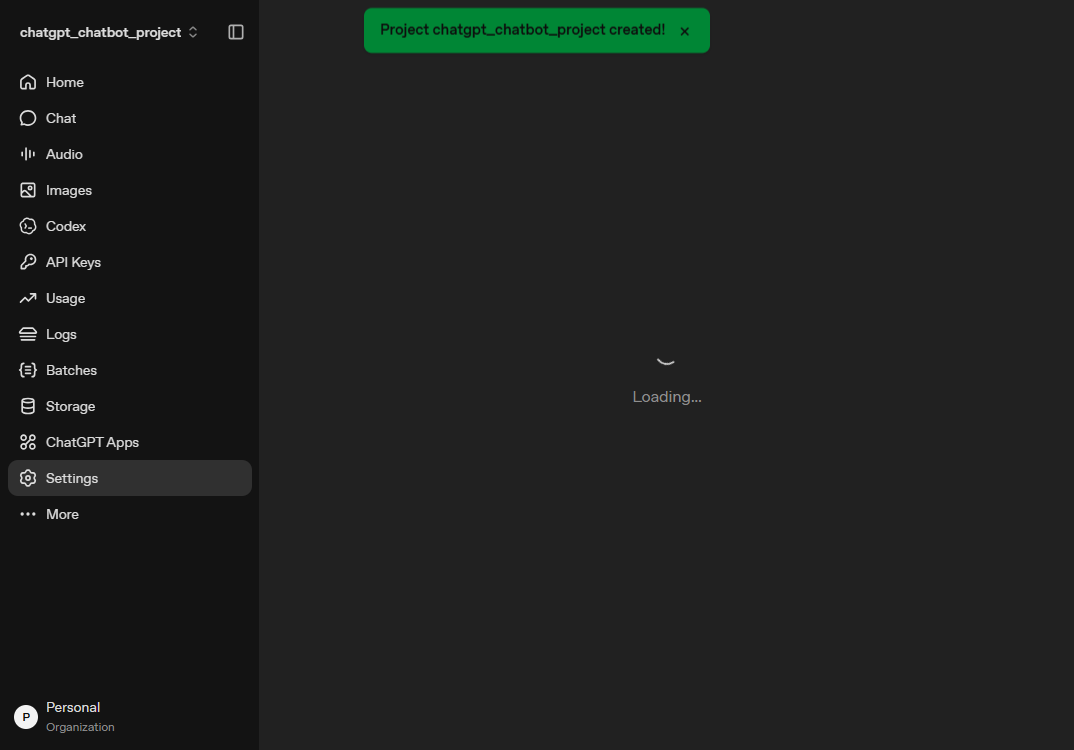The image size is (1074, 750).
Task: Dismiss the project created notification
Action: point(684,31)
